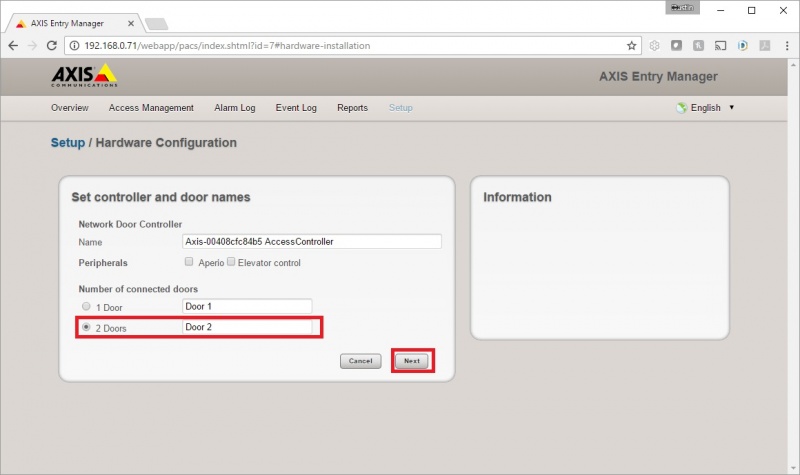Viewport: 800px width, 475px height.
Task: Open the Event Log page
Action: point(296,108)
